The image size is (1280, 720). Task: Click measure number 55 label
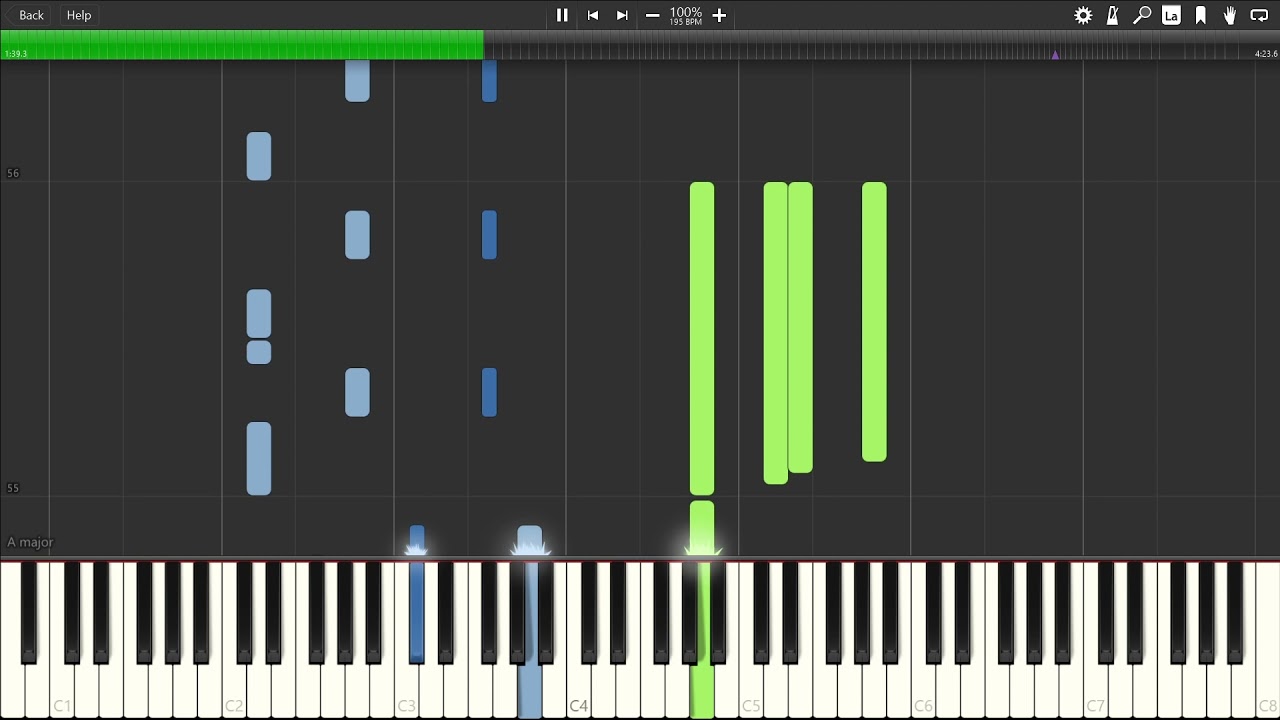[x=13, y=488]
